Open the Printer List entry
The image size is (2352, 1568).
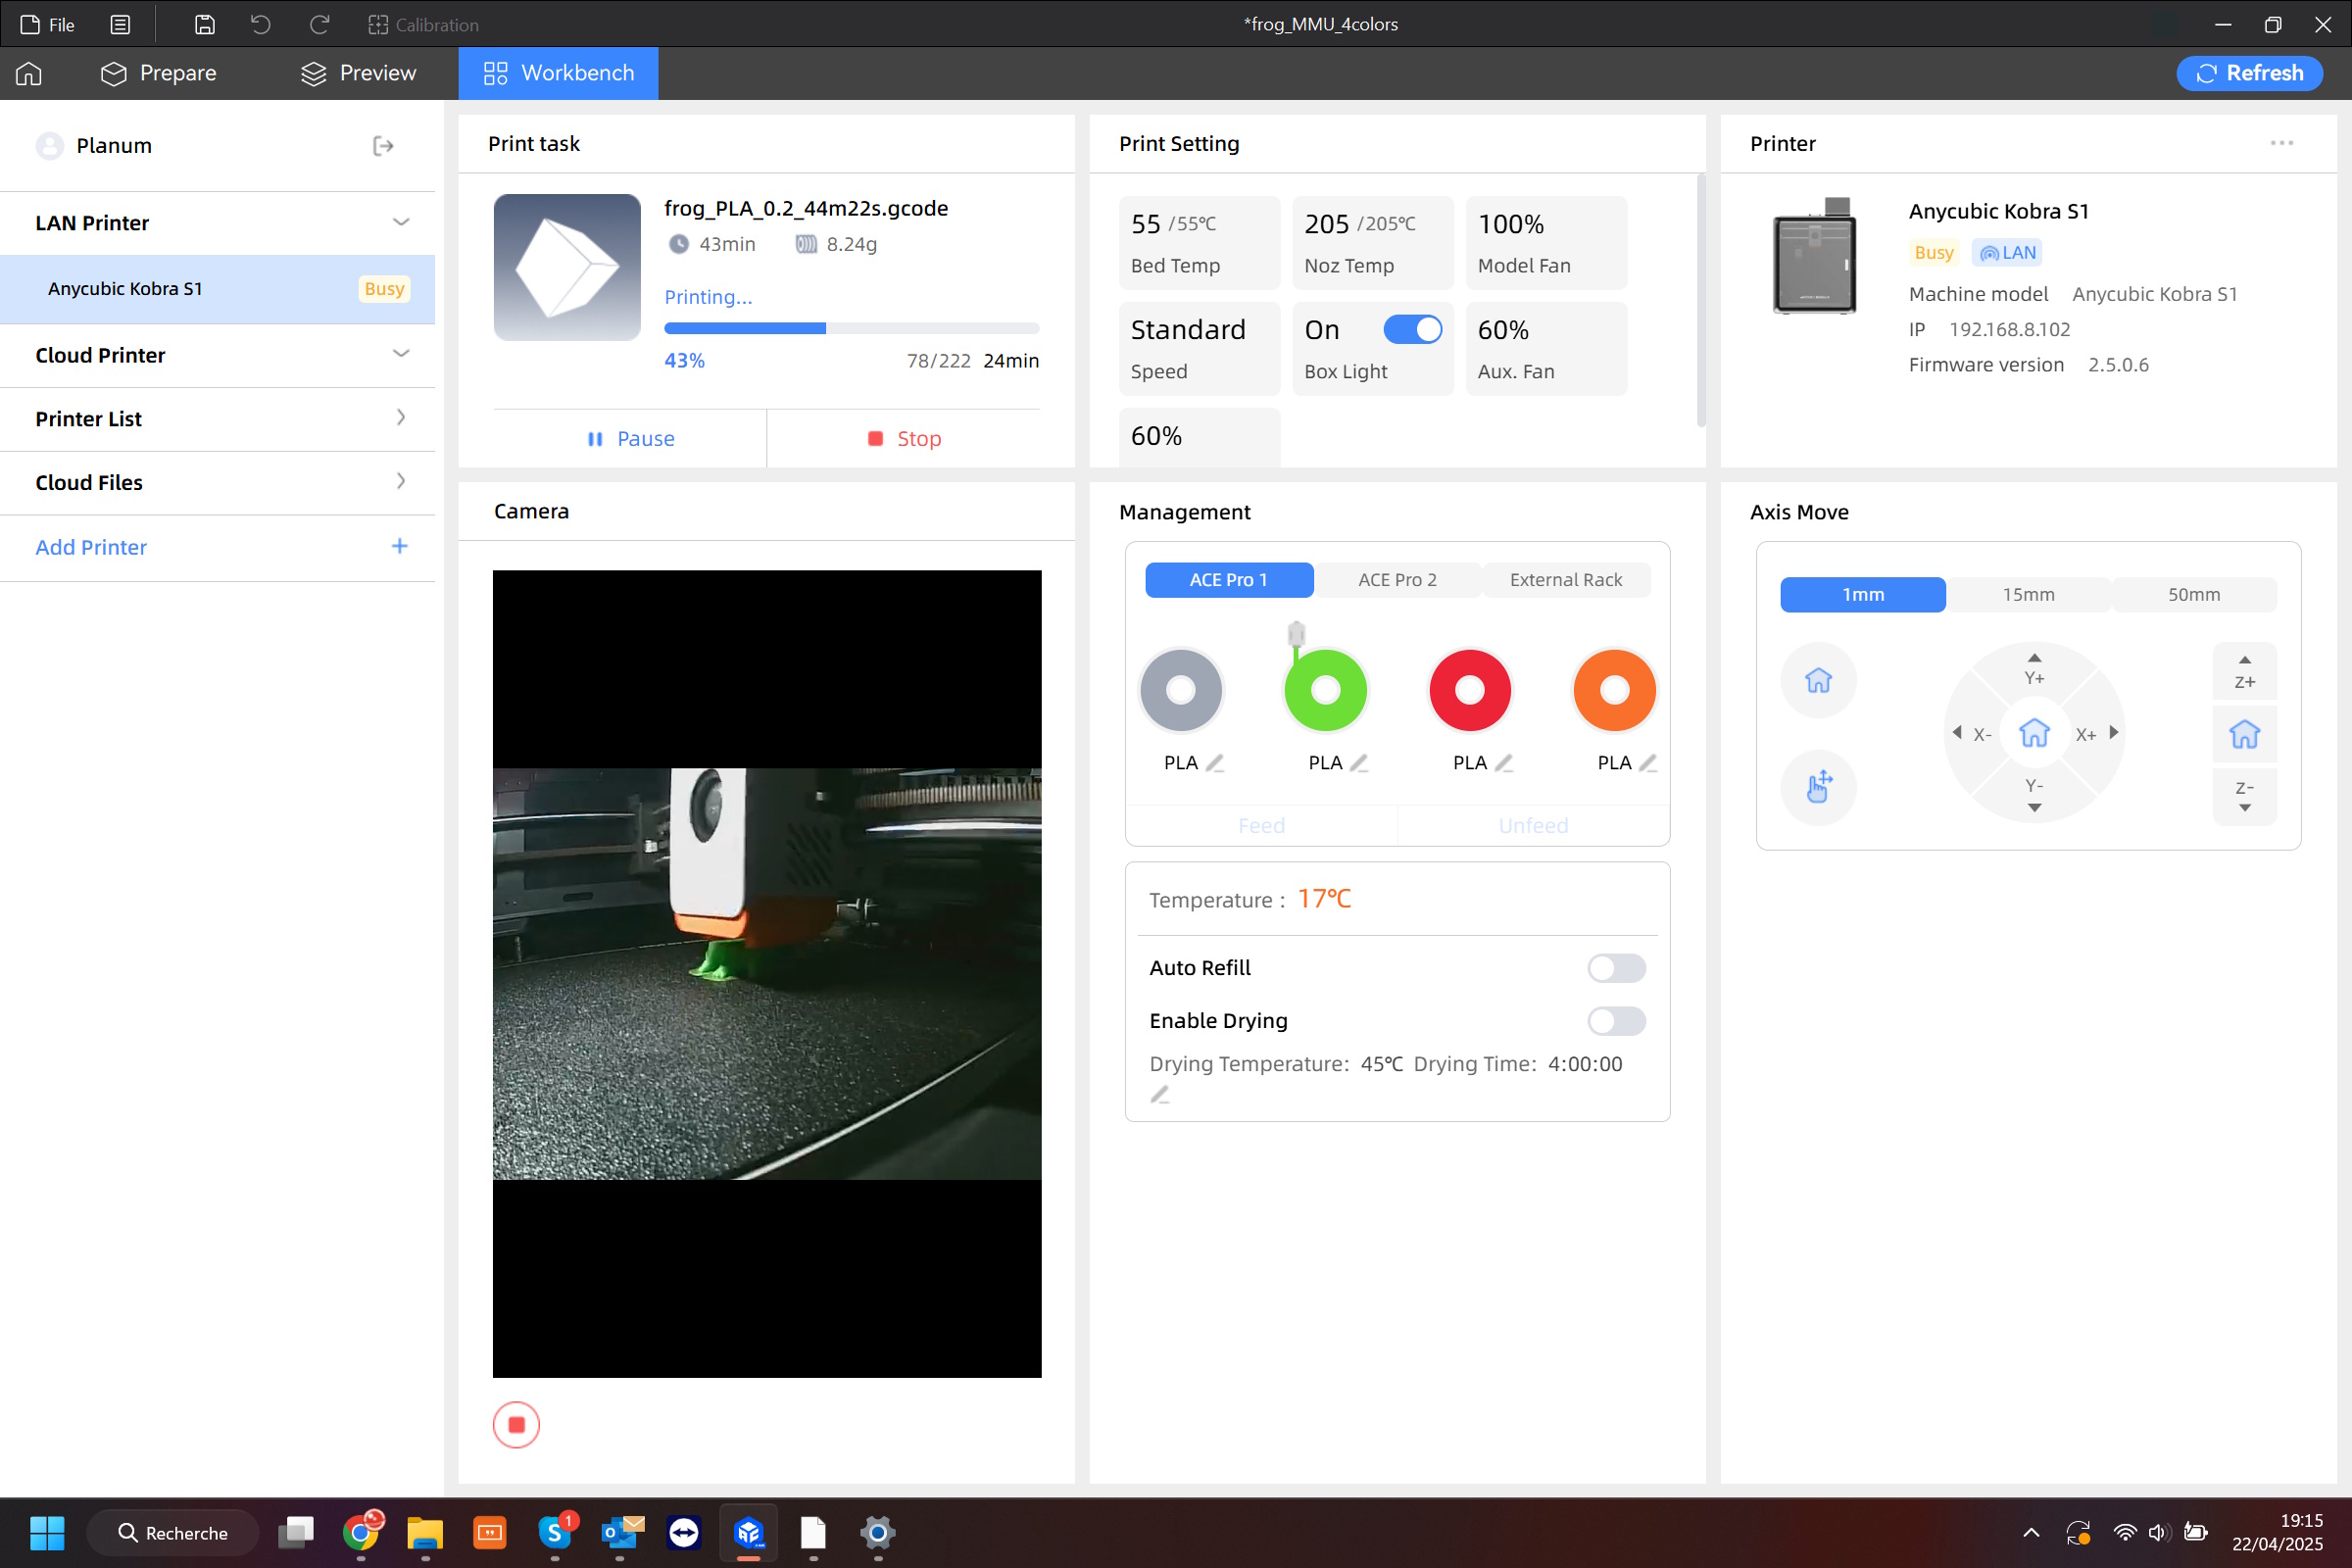(217, 419)
